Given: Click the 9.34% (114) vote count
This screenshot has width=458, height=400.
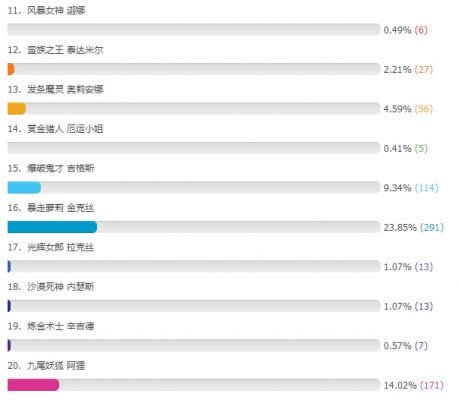Looking at the screenshot, I should click(411, 188).
